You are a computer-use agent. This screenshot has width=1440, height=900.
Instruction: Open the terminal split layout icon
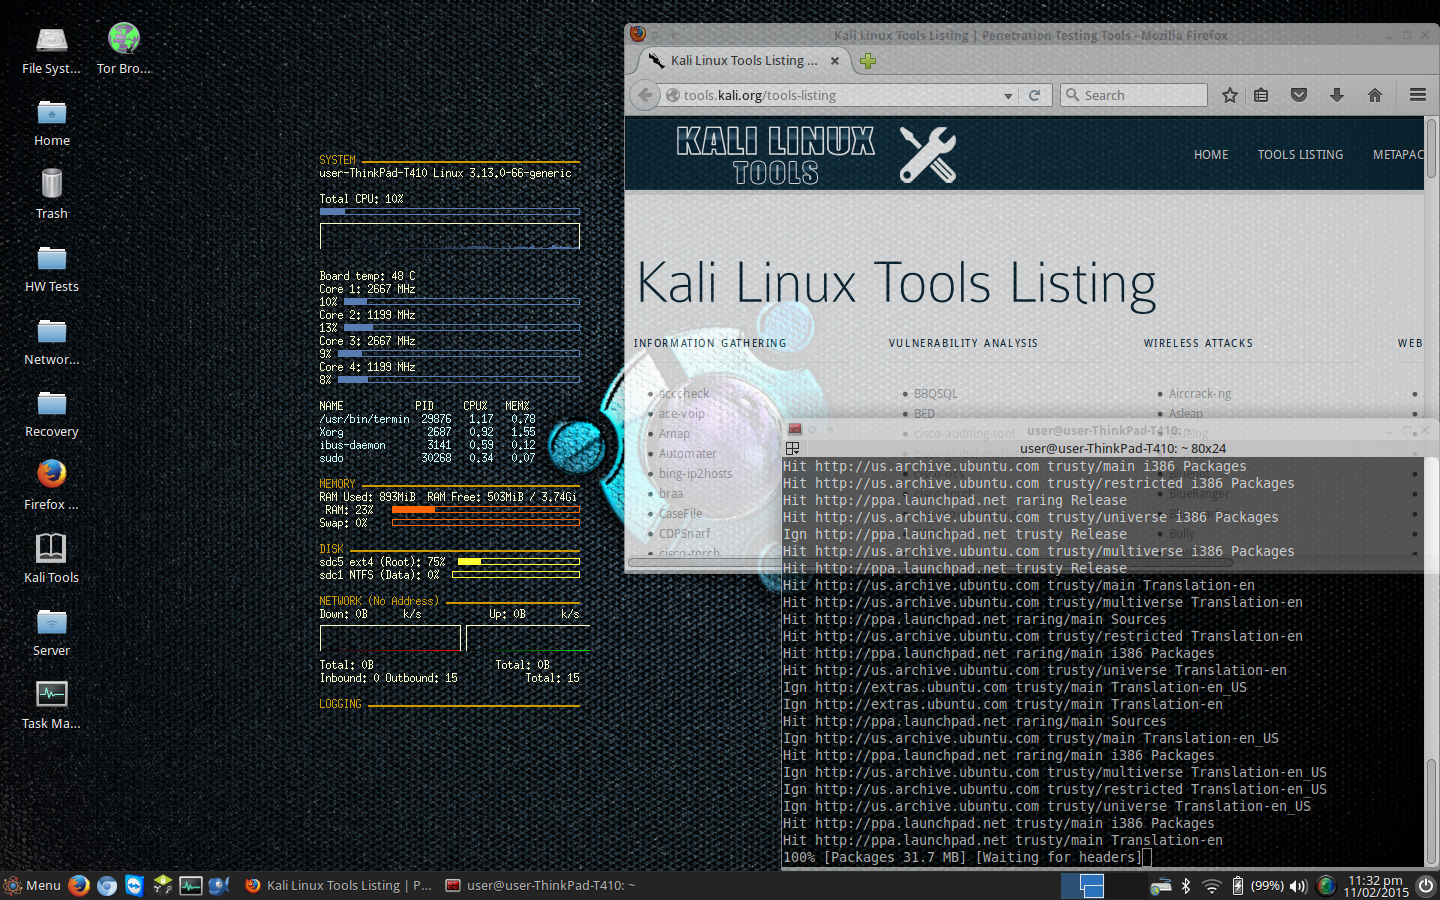pyautogui.click(x=793, y=449)
